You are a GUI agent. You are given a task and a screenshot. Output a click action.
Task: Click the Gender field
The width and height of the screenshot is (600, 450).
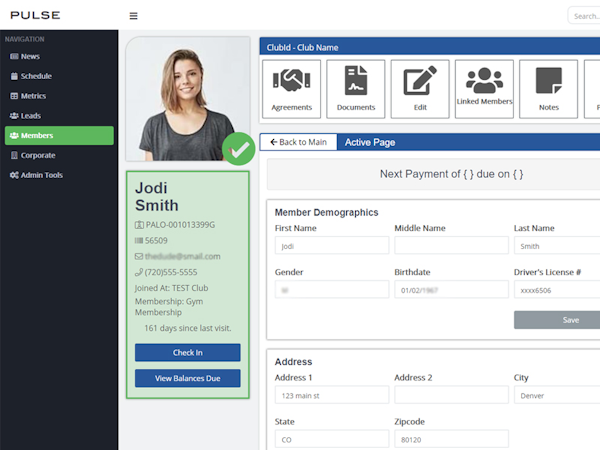pos(332,290)
